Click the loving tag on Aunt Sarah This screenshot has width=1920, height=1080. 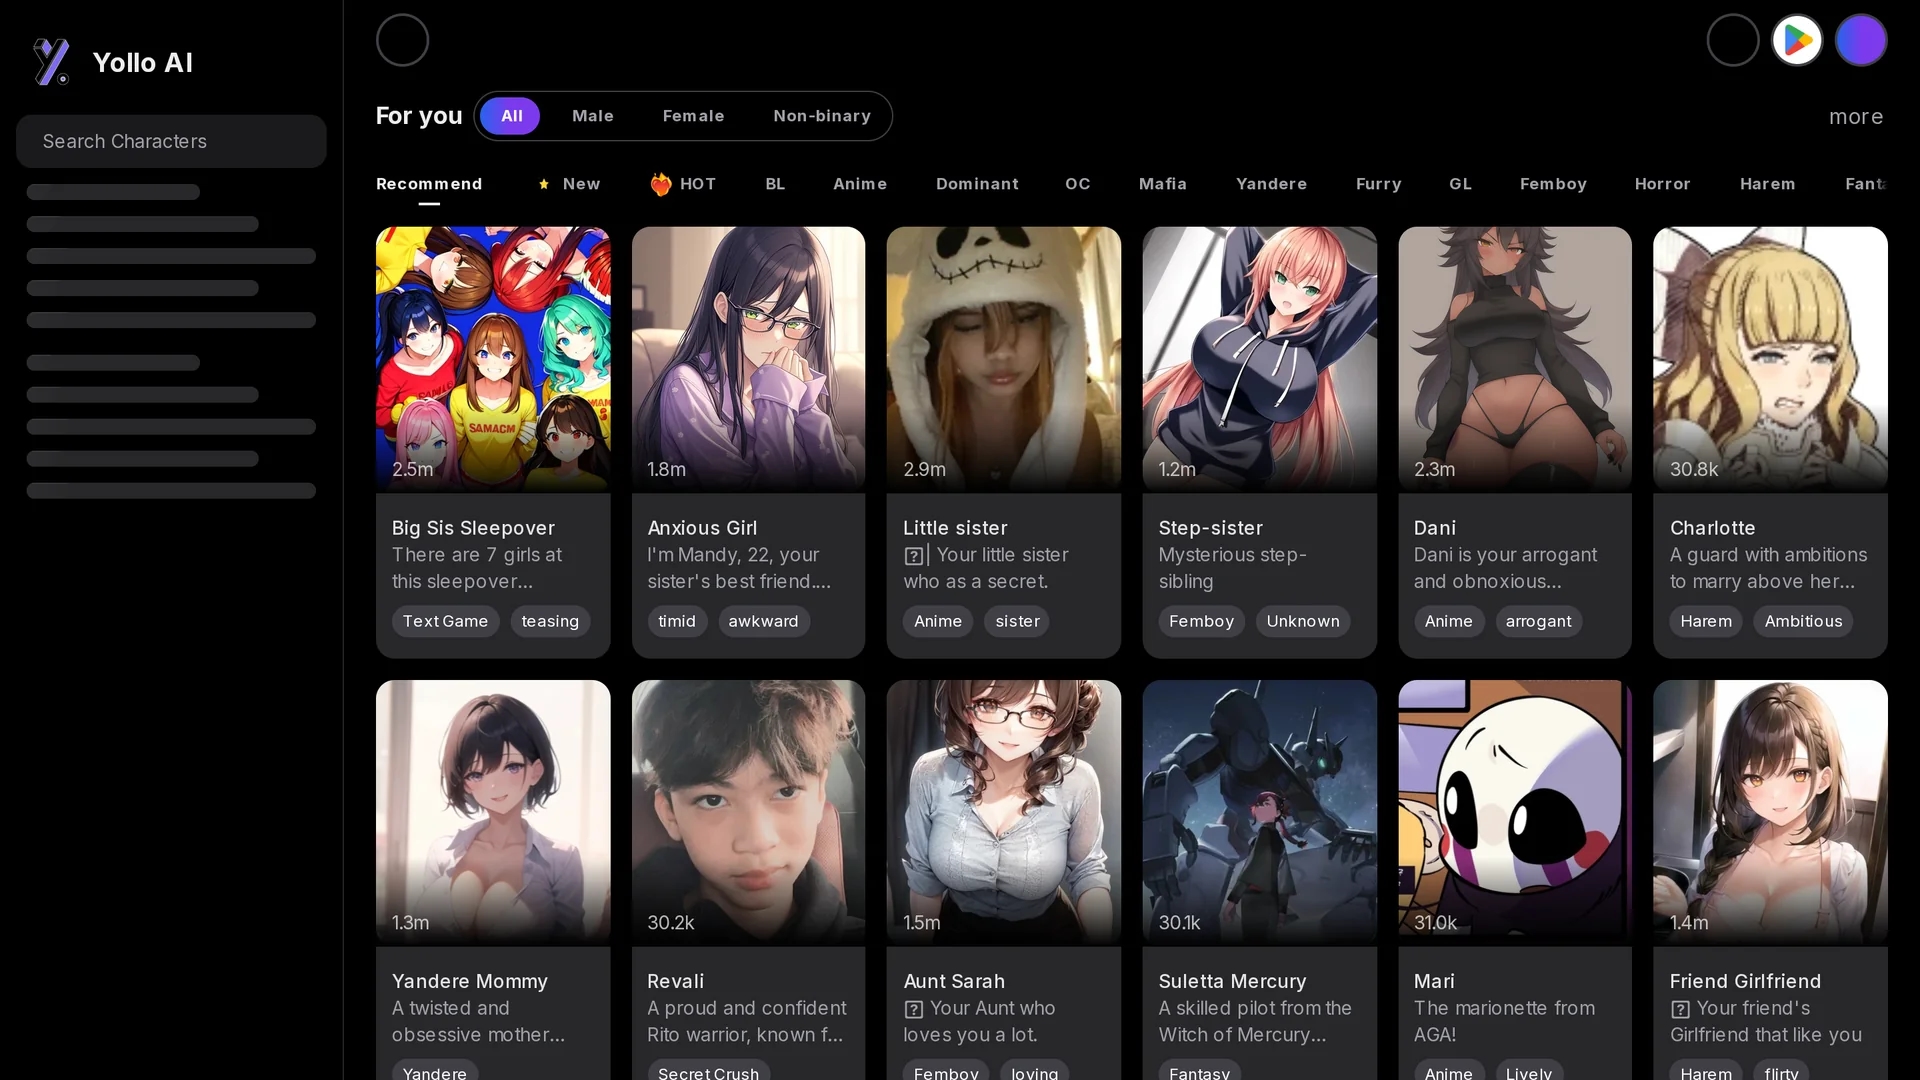(1034, 1072)
